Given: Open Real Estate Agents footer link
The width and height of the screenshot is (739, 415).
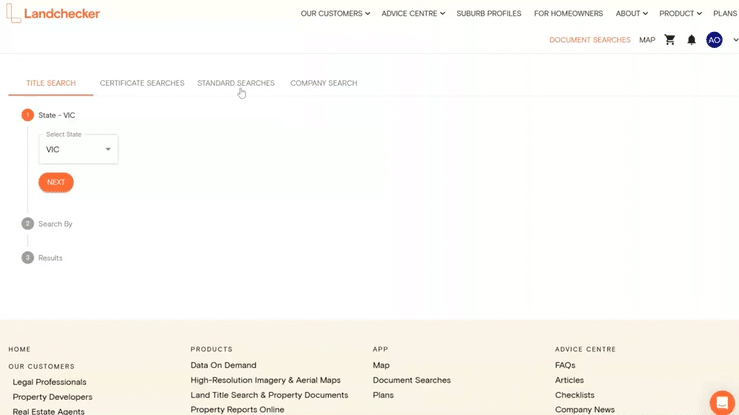Looking at the screenshot, I should coord(49,411).
